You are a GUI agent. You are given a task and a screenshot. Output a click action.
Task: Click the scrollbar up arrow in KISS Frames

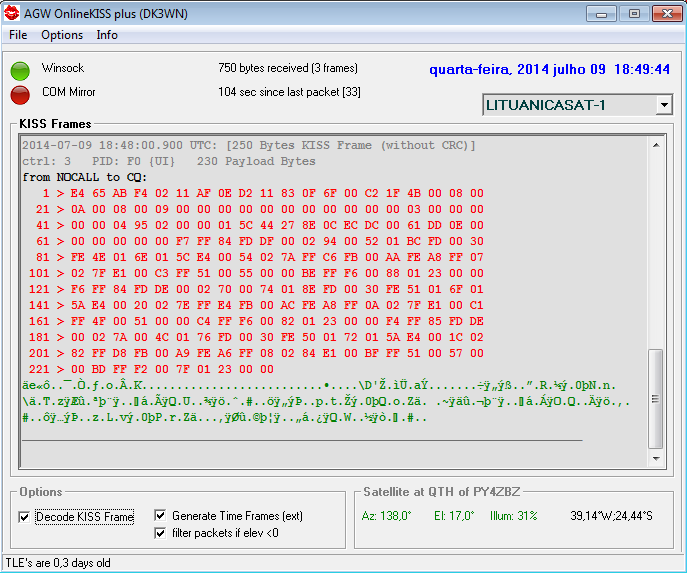coord(656,144)
